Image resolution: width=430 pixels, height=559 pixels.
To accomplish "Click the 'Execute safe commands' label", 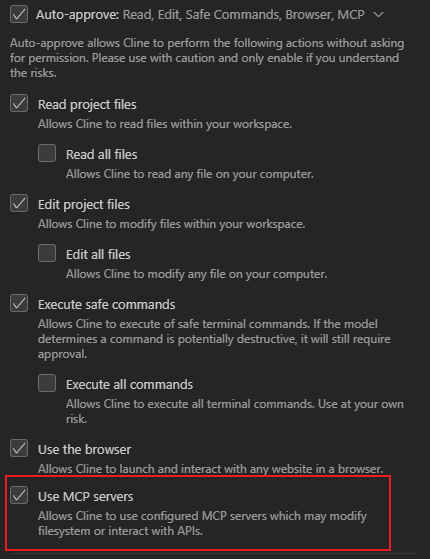I will tap(107, 305).
